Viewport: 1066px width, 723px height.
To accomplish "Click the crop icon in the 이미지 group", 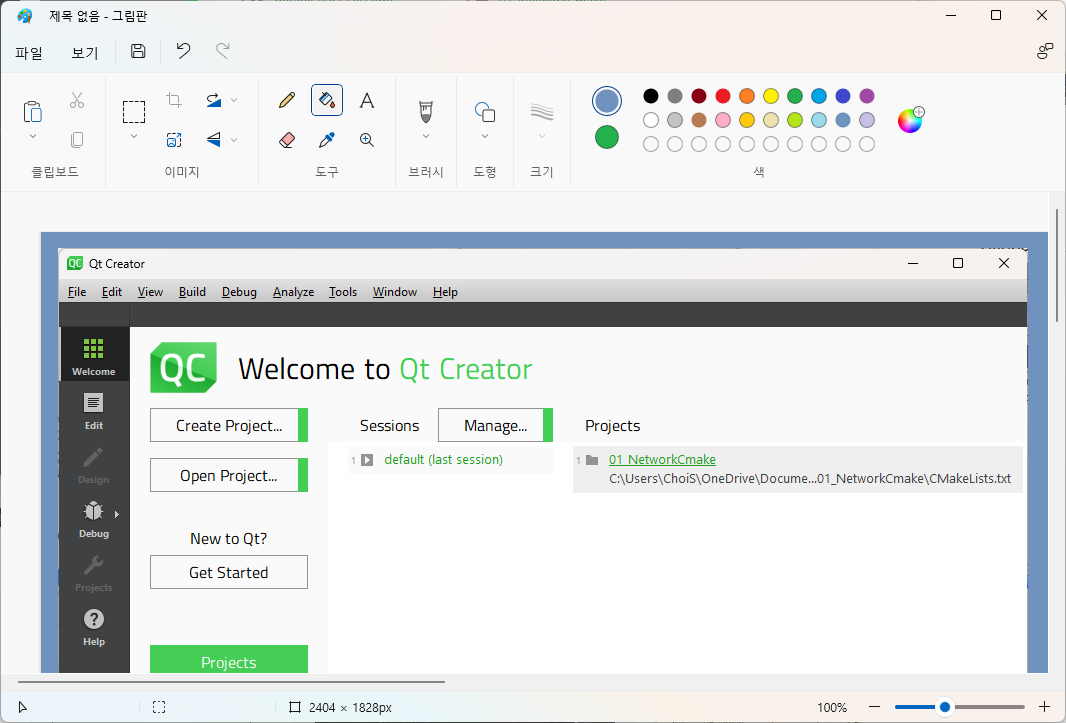I will (x=174, y=101).
